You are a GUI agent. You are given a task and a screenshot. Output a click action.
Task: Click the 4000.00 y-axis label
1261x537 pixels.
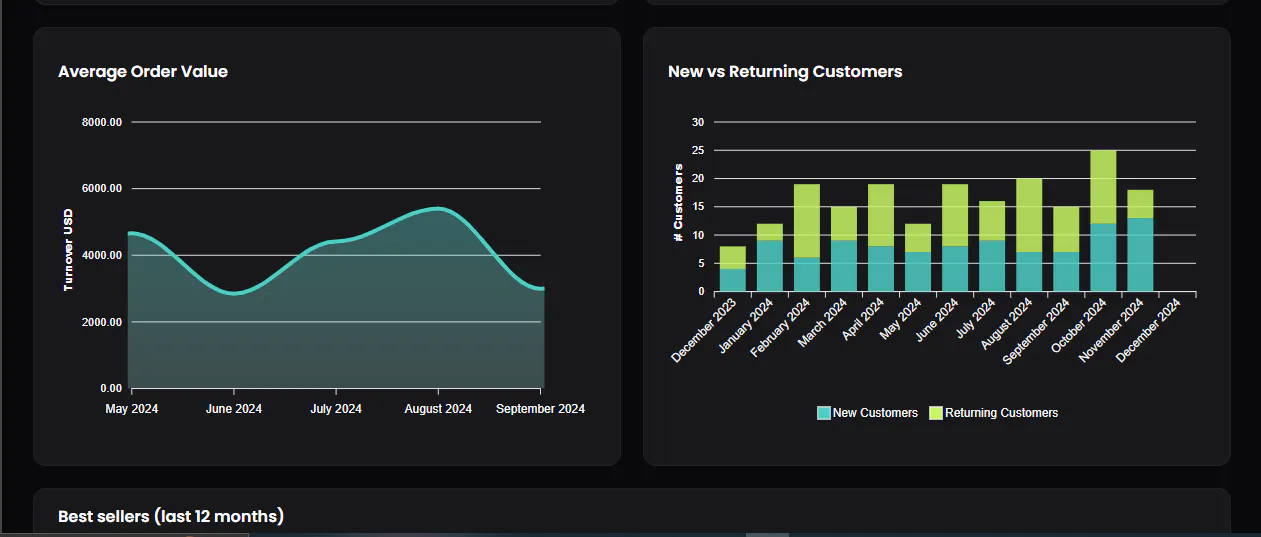(102, 255)
